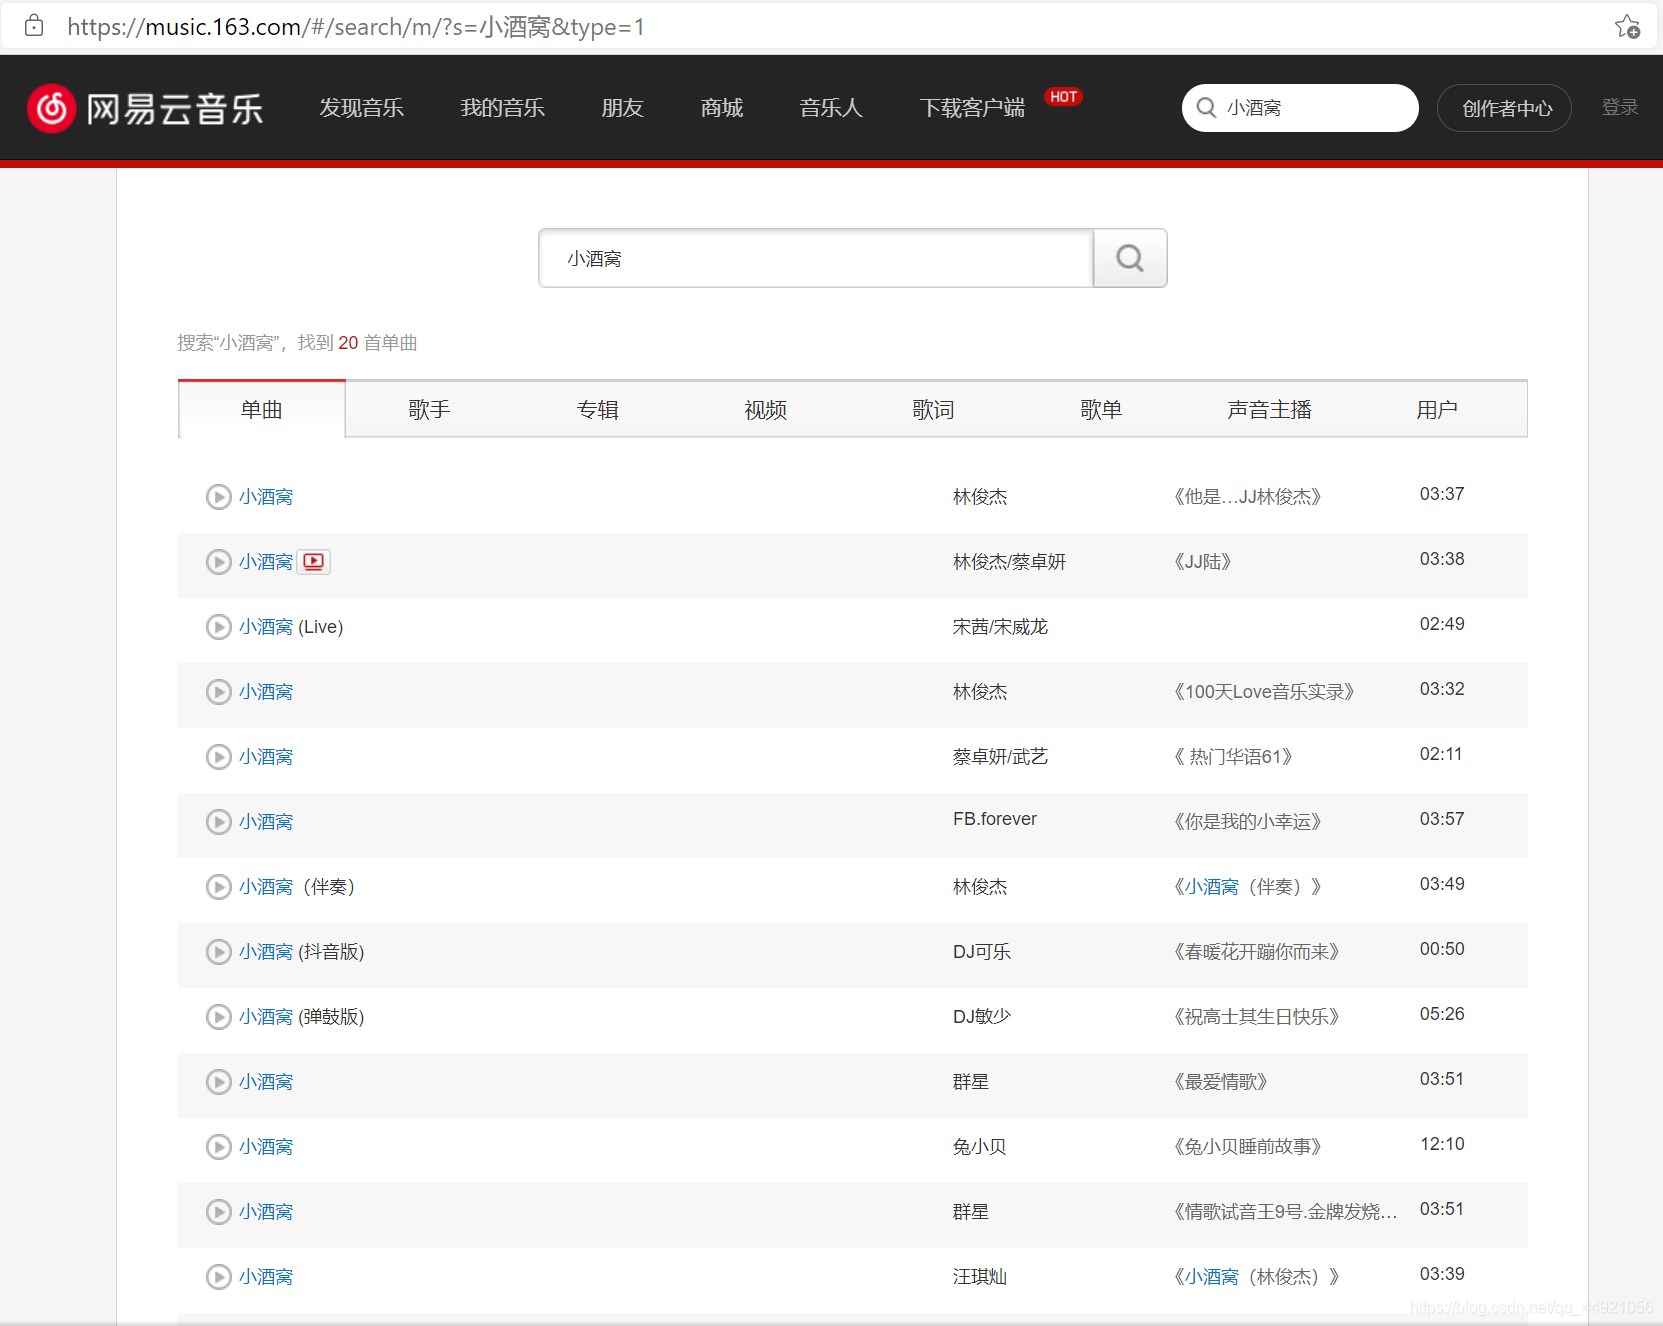Focus the header search box with 小酒窝
Viewport: 1663px width, 1326px height.
pos(1300,108)
